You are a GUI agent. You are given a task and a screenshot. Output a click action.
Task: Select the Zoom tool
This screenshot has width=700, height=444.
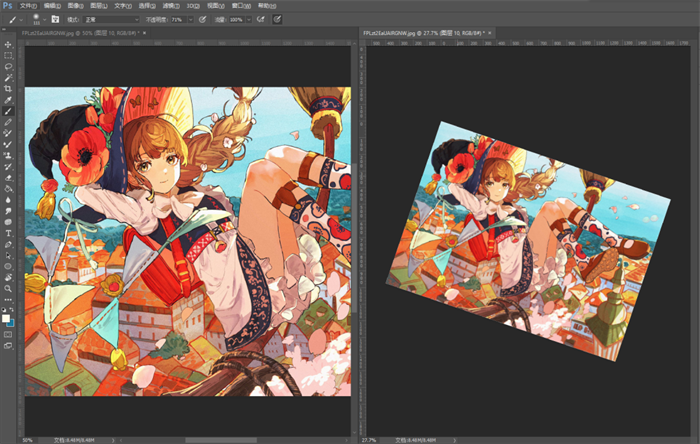tap(8, 288)
